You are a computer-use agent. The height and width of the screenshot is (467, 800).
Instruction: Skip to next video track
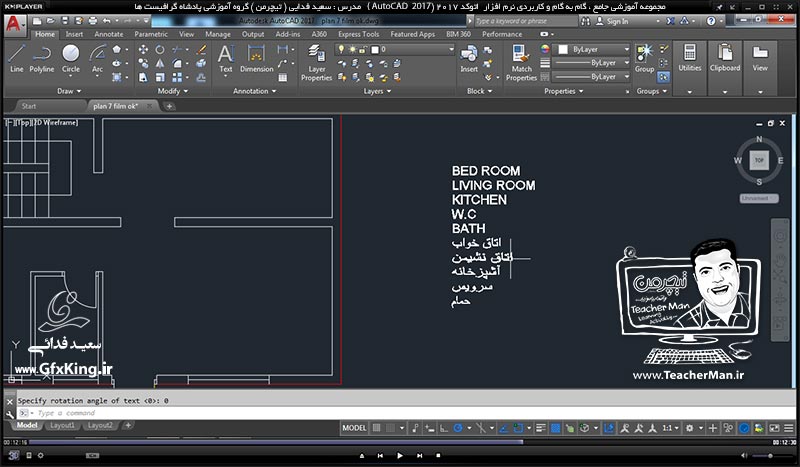click(419, 455)
